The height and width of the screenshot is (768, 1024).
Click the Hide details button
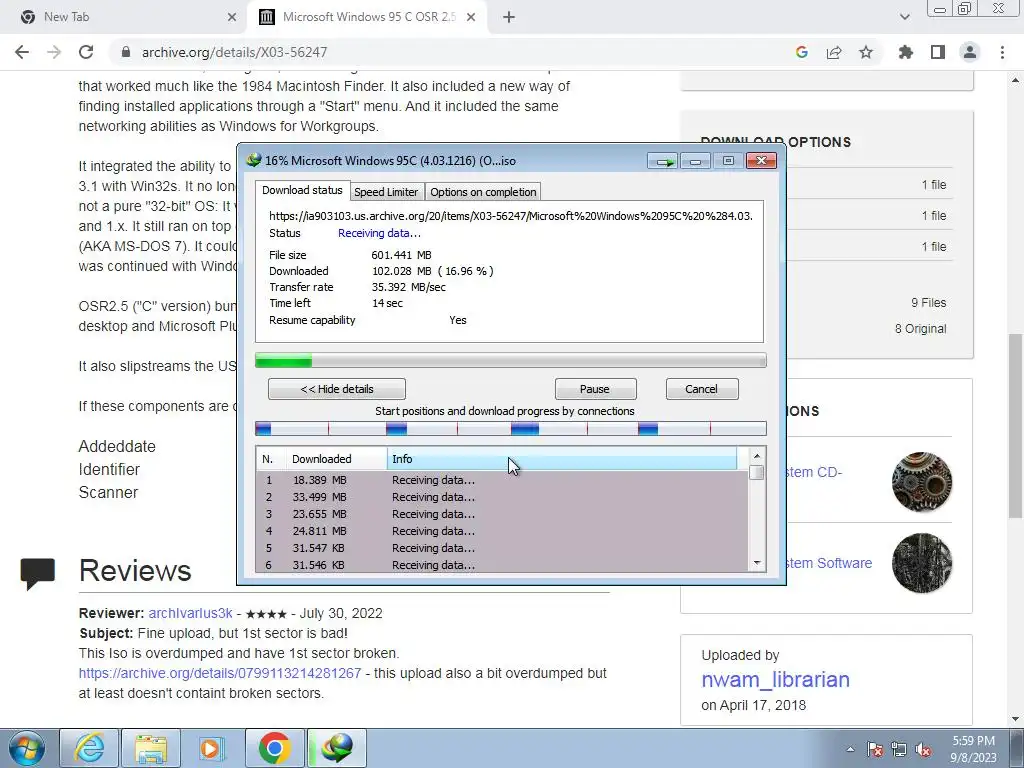pos(337,389)
